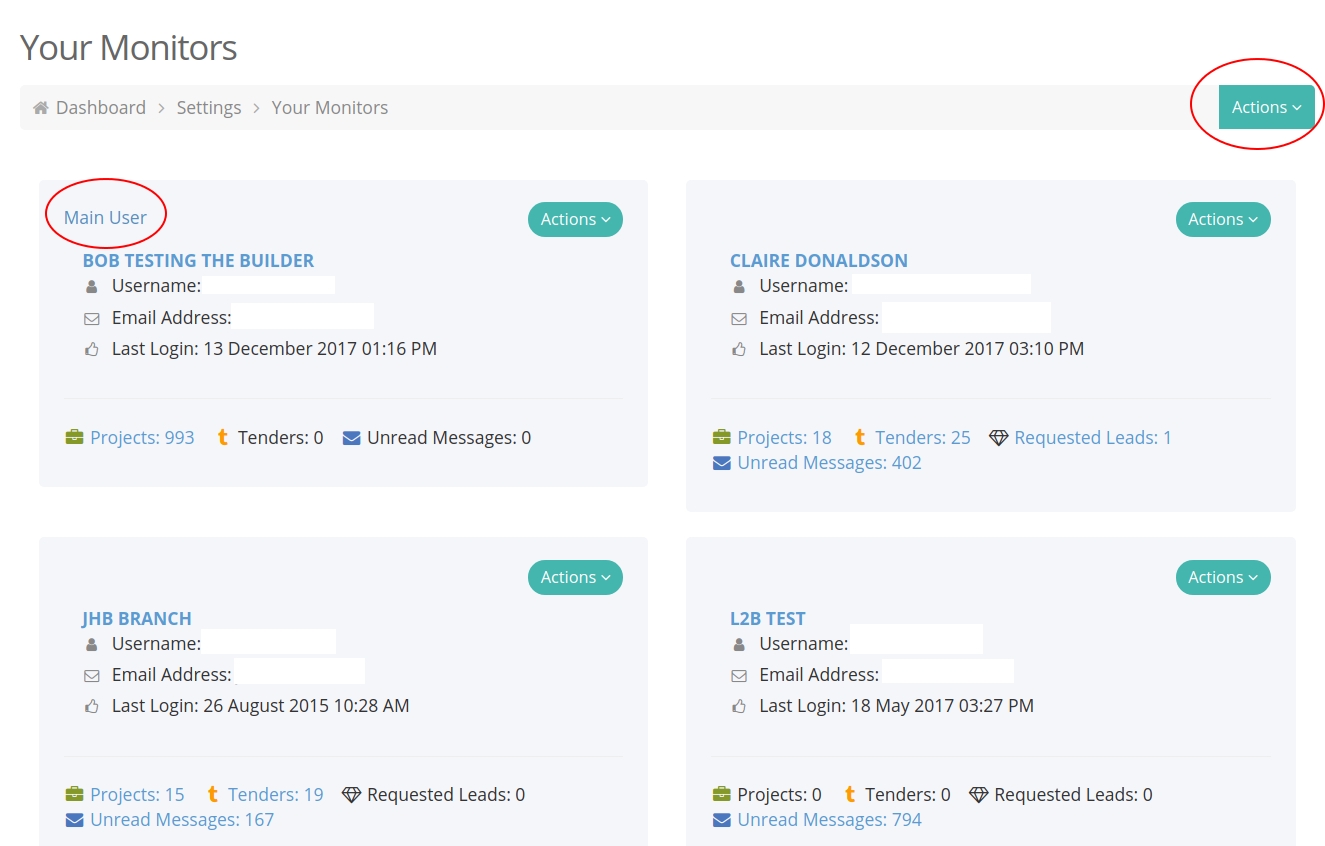The height and width of the screenshot is (846, 1325).
Task: Click the orange t icon in Bob's card
Action: tap(223, 438)
